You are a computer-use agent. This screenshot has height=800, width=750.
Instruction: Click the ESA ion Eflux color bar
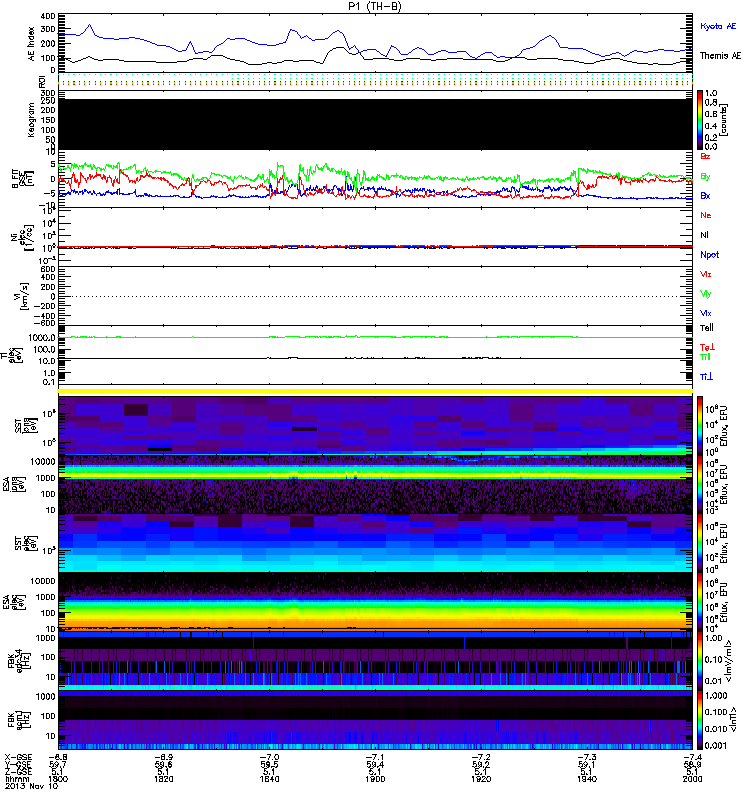pos(700,484)
